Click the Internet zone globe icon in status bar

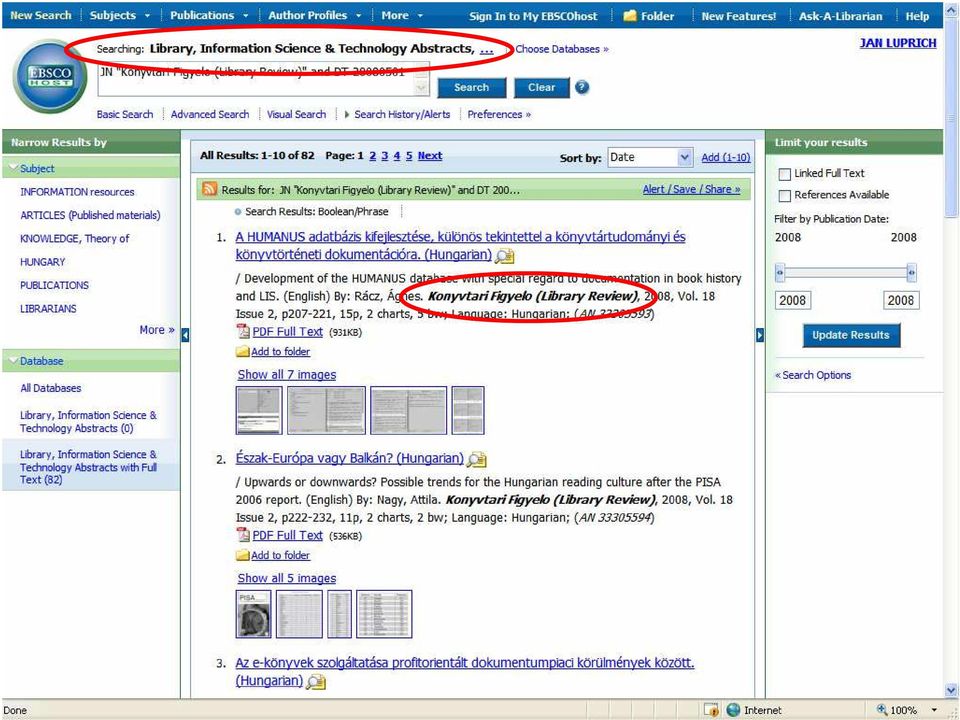(733, 710)
